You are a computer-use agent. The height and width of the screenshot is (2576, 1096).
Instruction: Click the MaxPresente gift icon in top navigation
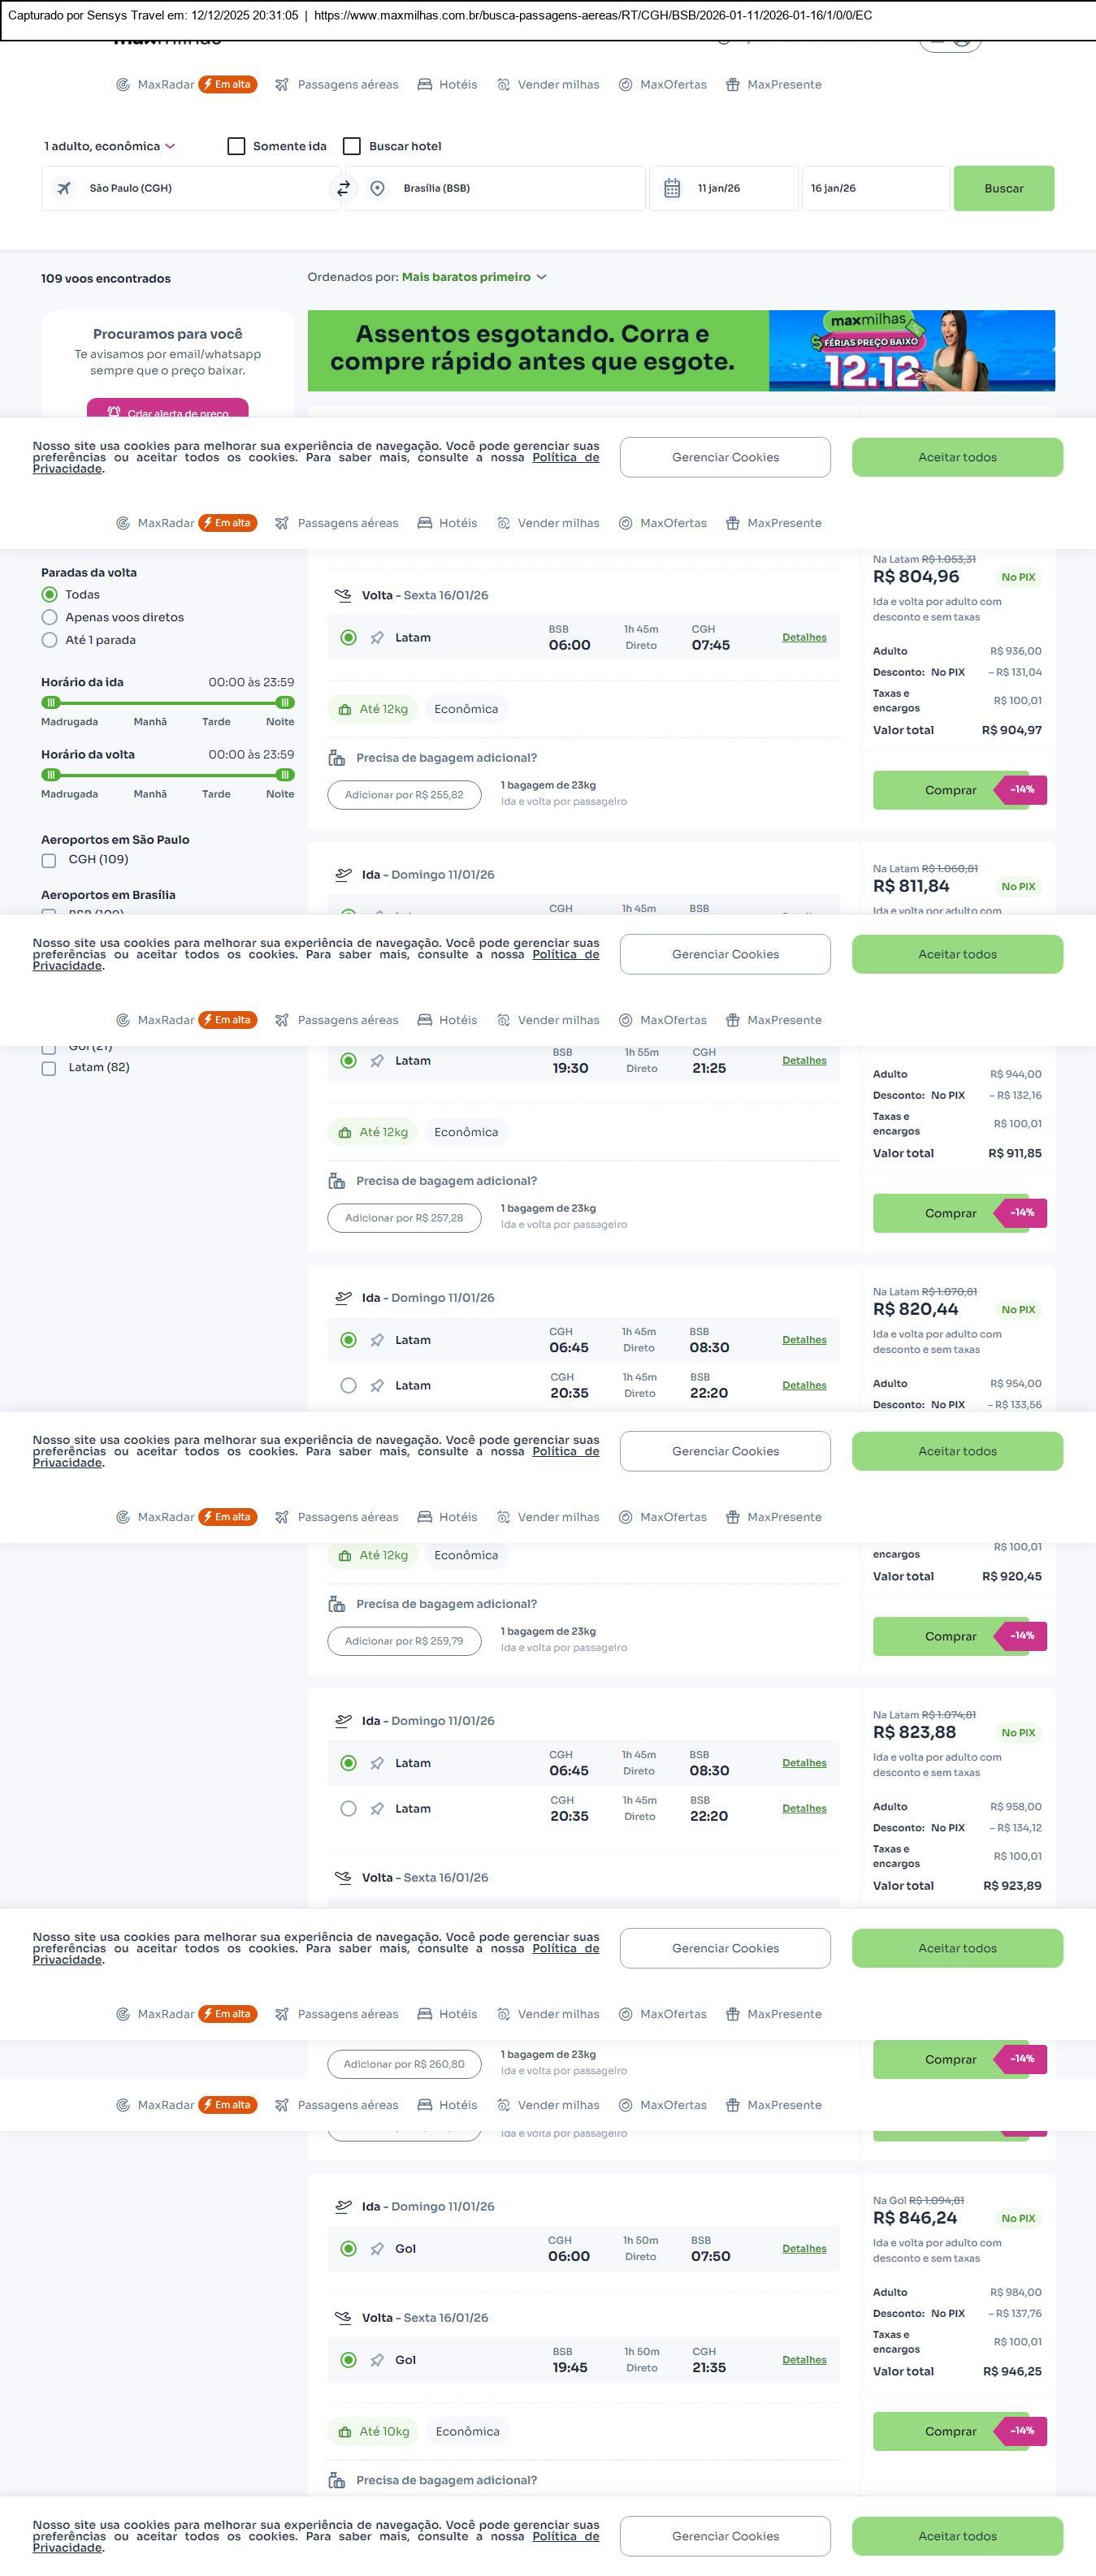point(733,85)
